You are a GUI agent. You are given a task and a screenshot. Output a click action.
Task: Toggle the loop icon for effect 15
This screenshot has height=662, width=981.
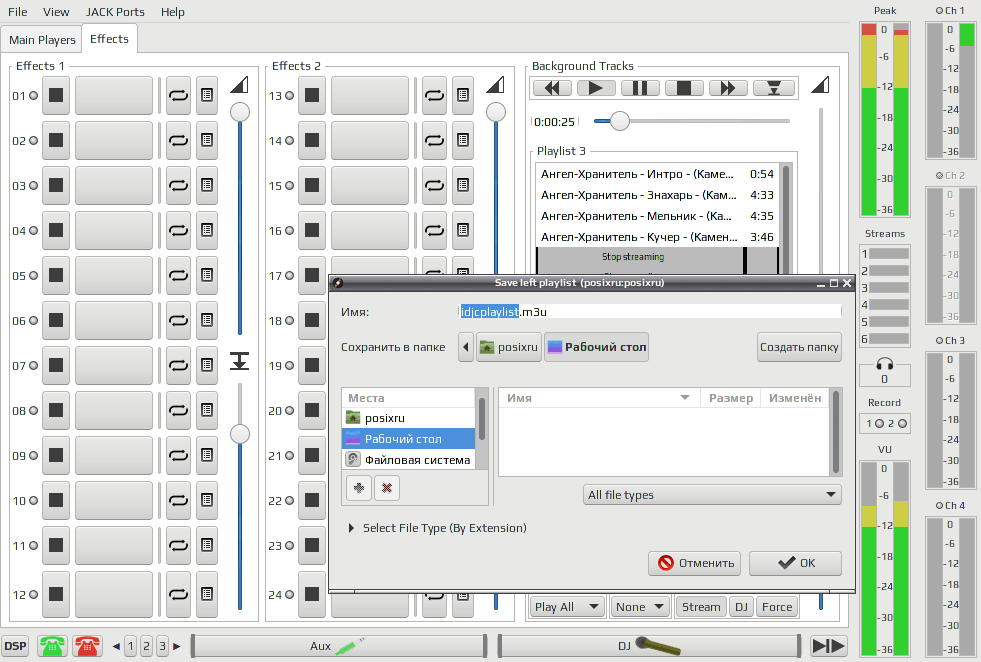(x=434, y=185)
